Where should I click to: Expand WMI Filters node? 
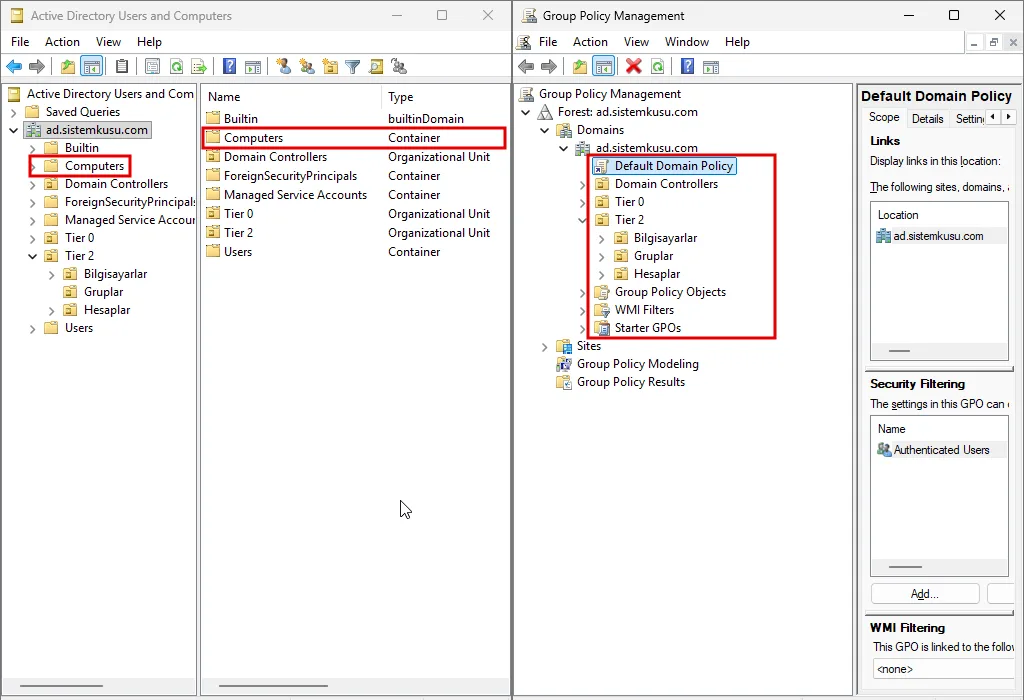[583, 311]
